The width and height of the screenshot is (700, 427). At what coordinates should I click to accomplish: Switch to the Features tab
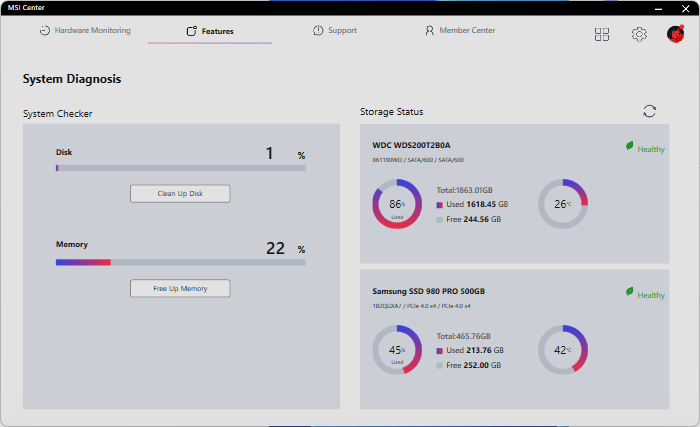coord(210,31)
